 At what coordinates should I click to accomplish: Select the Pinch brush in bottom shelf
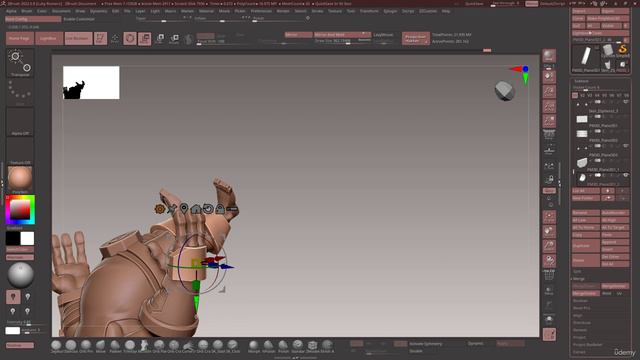click(283, 346)
